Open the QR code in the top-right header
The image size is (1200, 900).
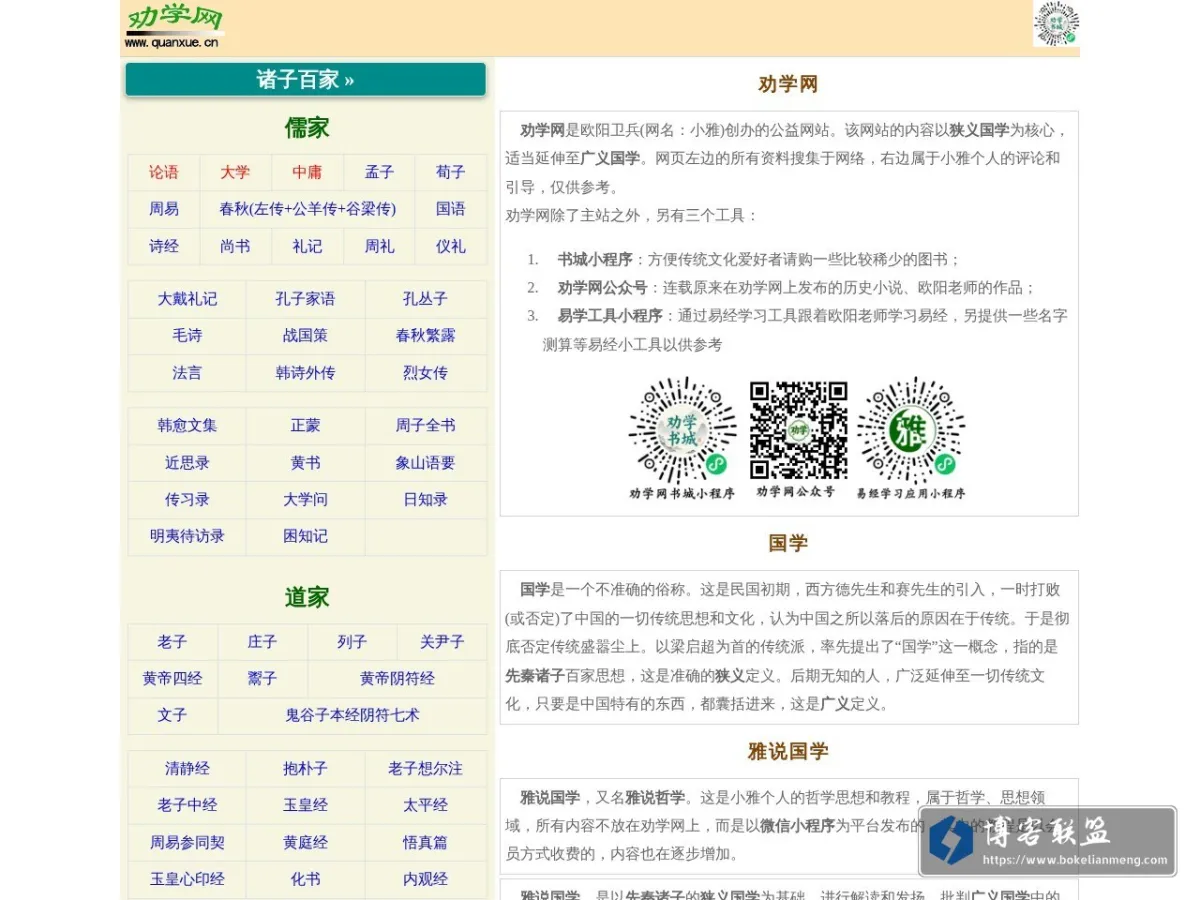click(1056, 24)
